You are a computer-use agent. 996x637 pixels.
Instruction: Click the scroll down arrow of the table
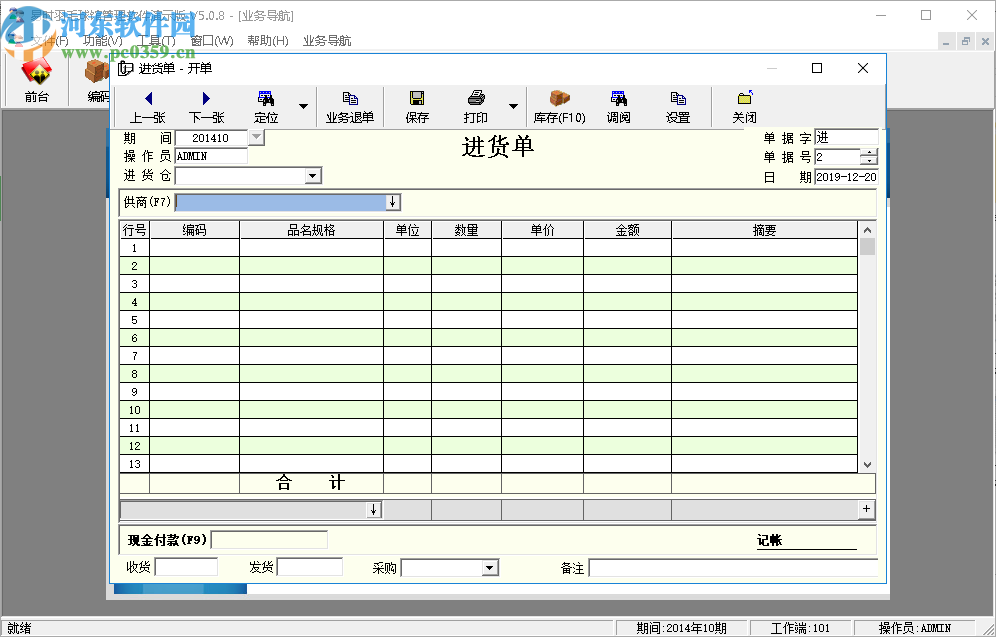click(x=867, y=465)
